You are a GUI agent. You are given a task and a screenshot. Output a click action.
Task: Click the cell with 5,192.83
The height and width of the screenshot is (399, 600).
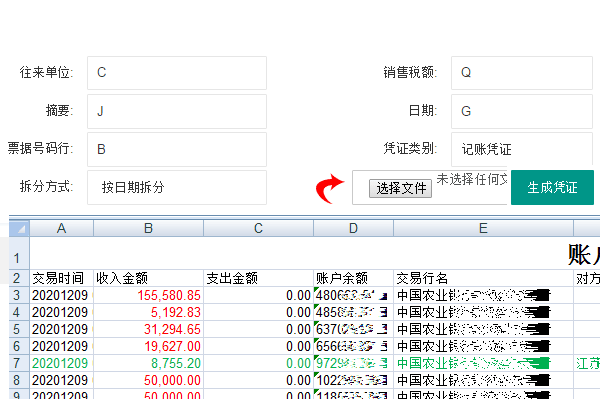click(148, 312)
